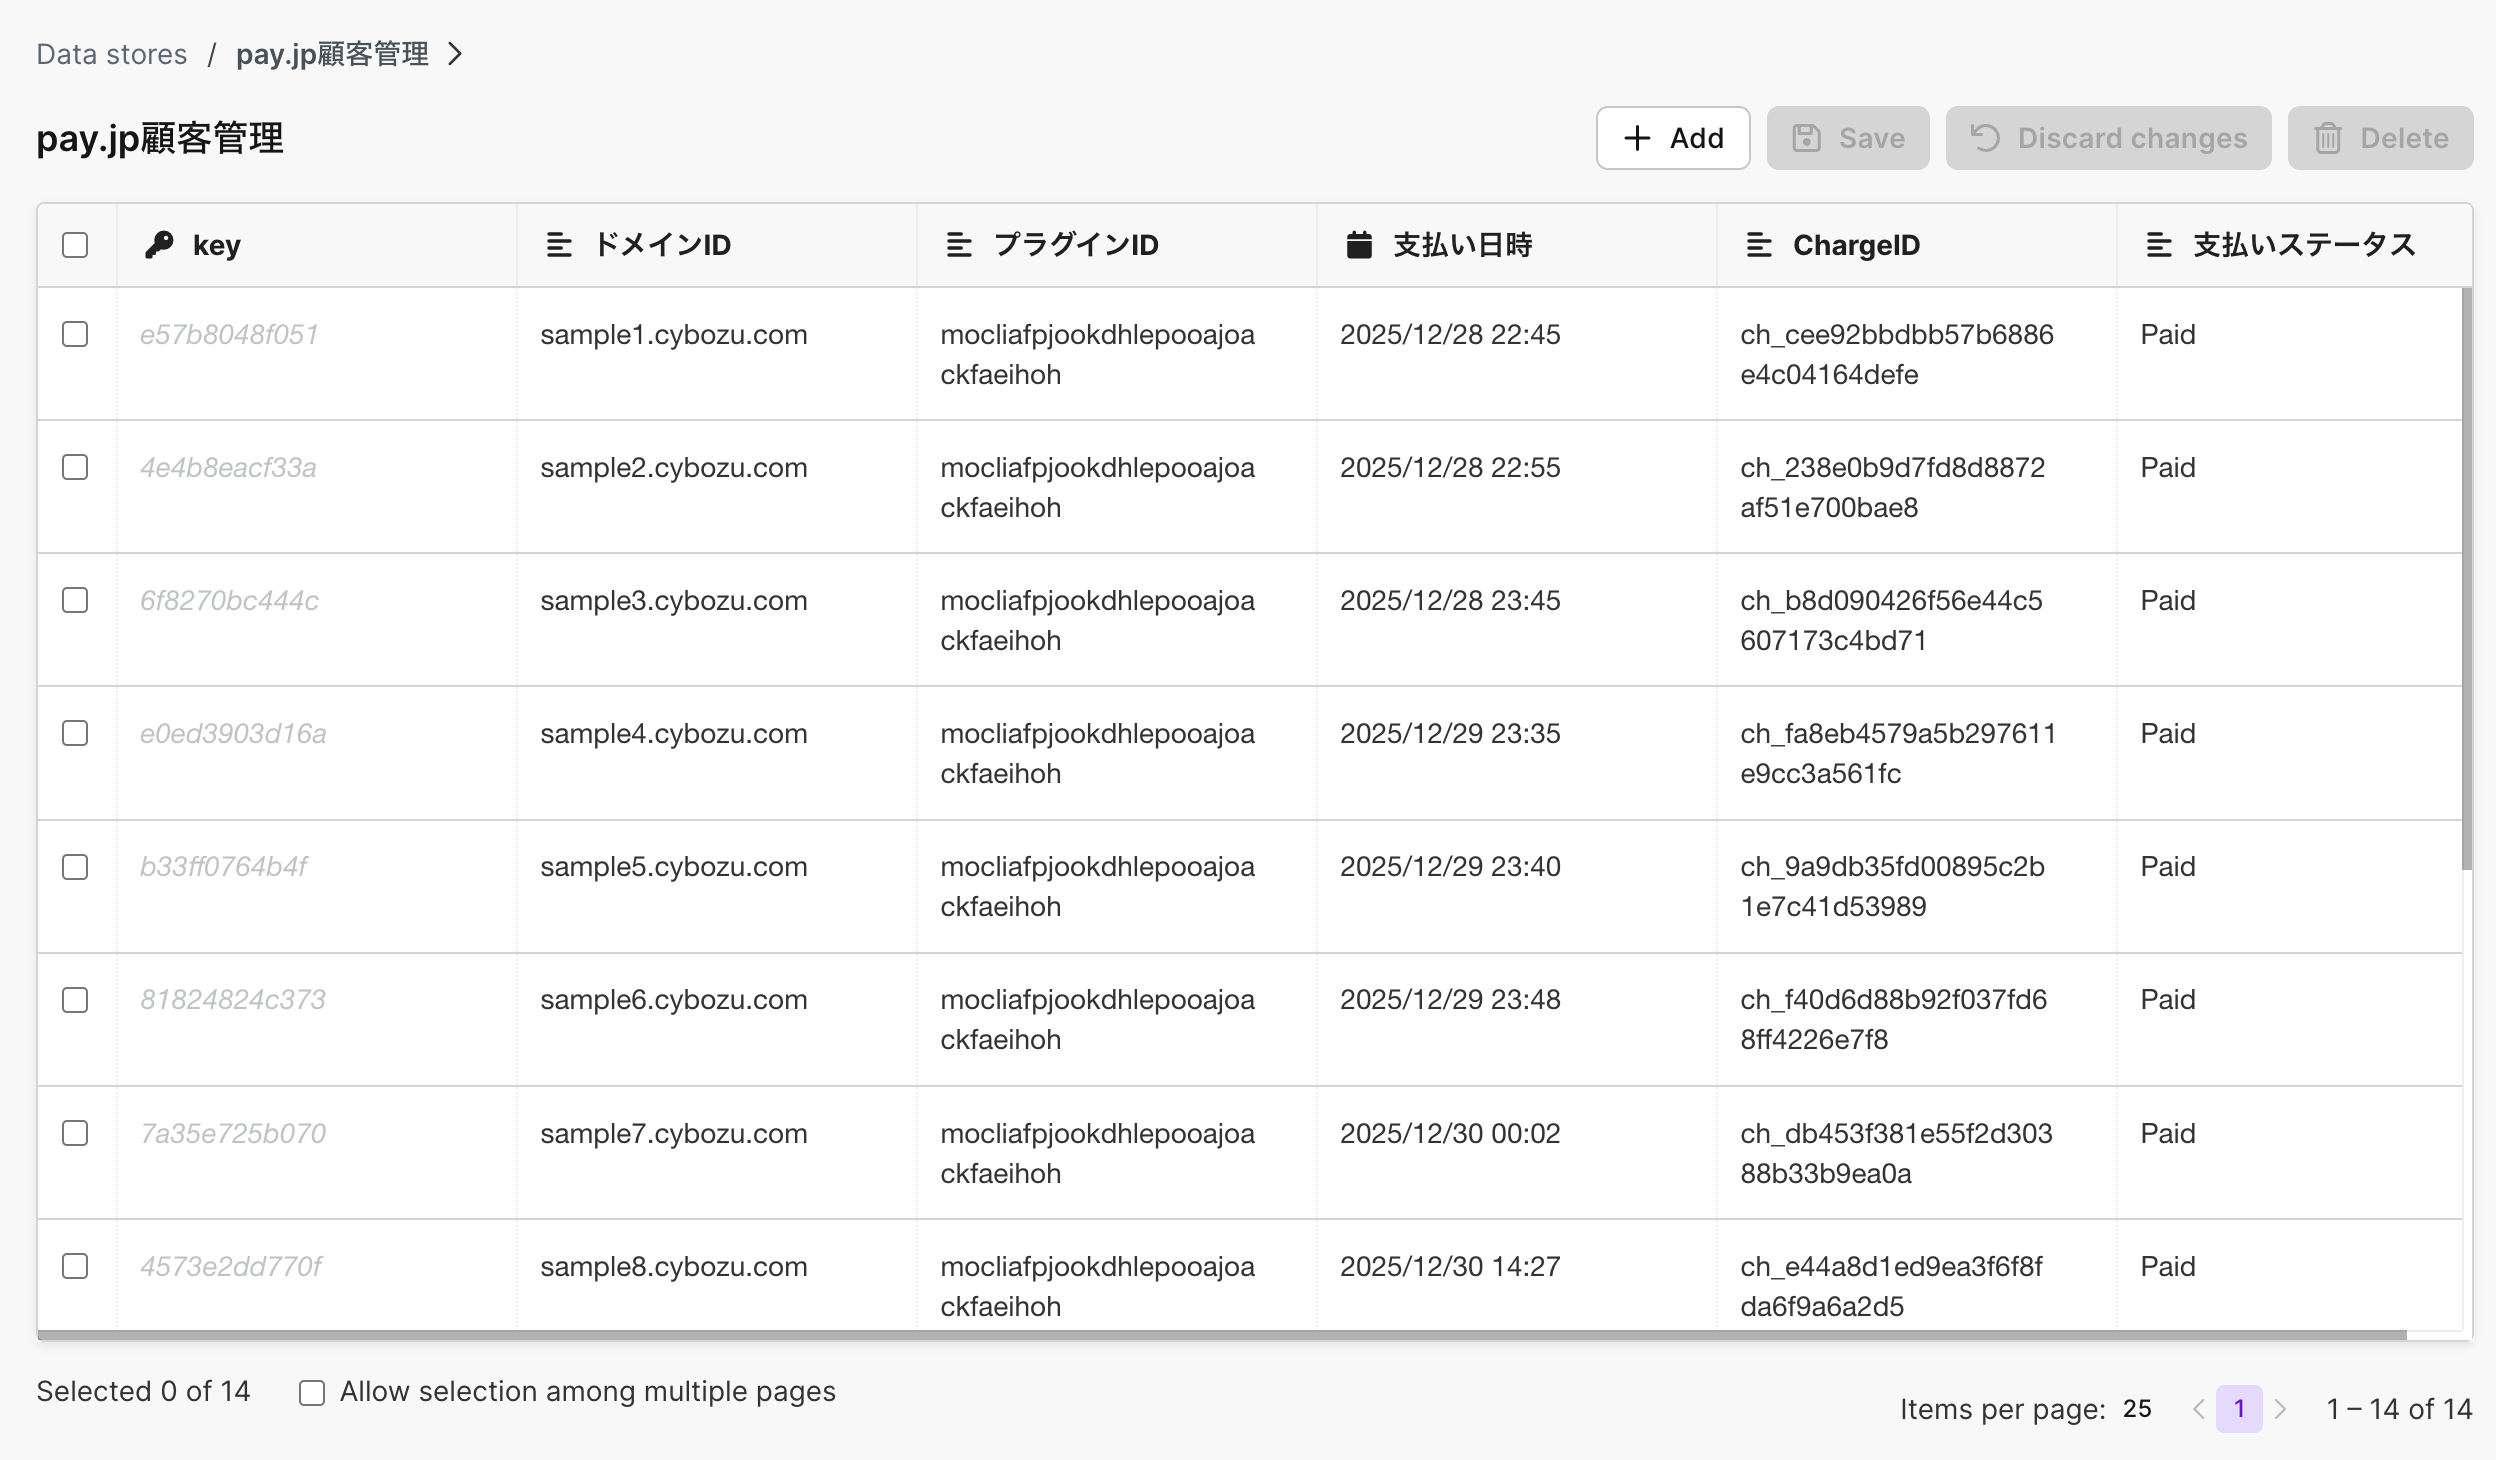Click the text icon beside ChargeID header
This screenshot has width=2496, height=1460.
pyautogui.click(x=1759, y=244)
